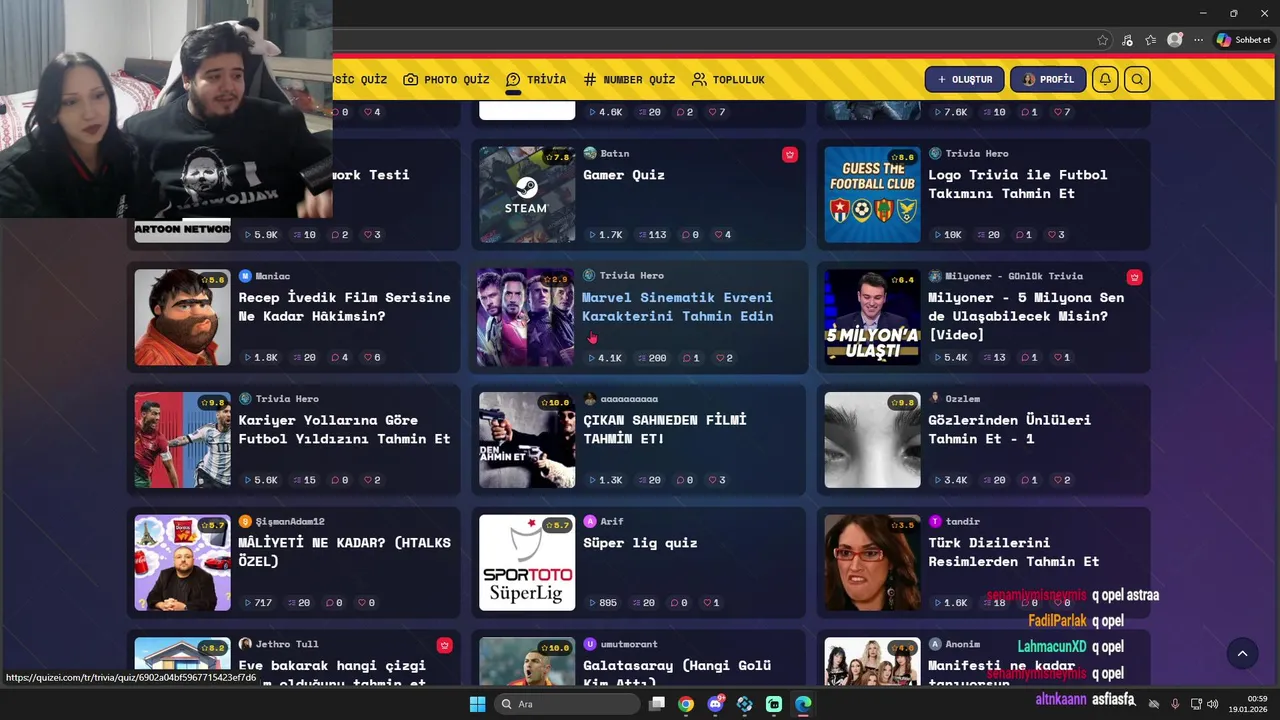Click the Marvel heroes thumbnail
This screenshot has height=720, width=1280.
pyautogui.click(x=525, y=317)
